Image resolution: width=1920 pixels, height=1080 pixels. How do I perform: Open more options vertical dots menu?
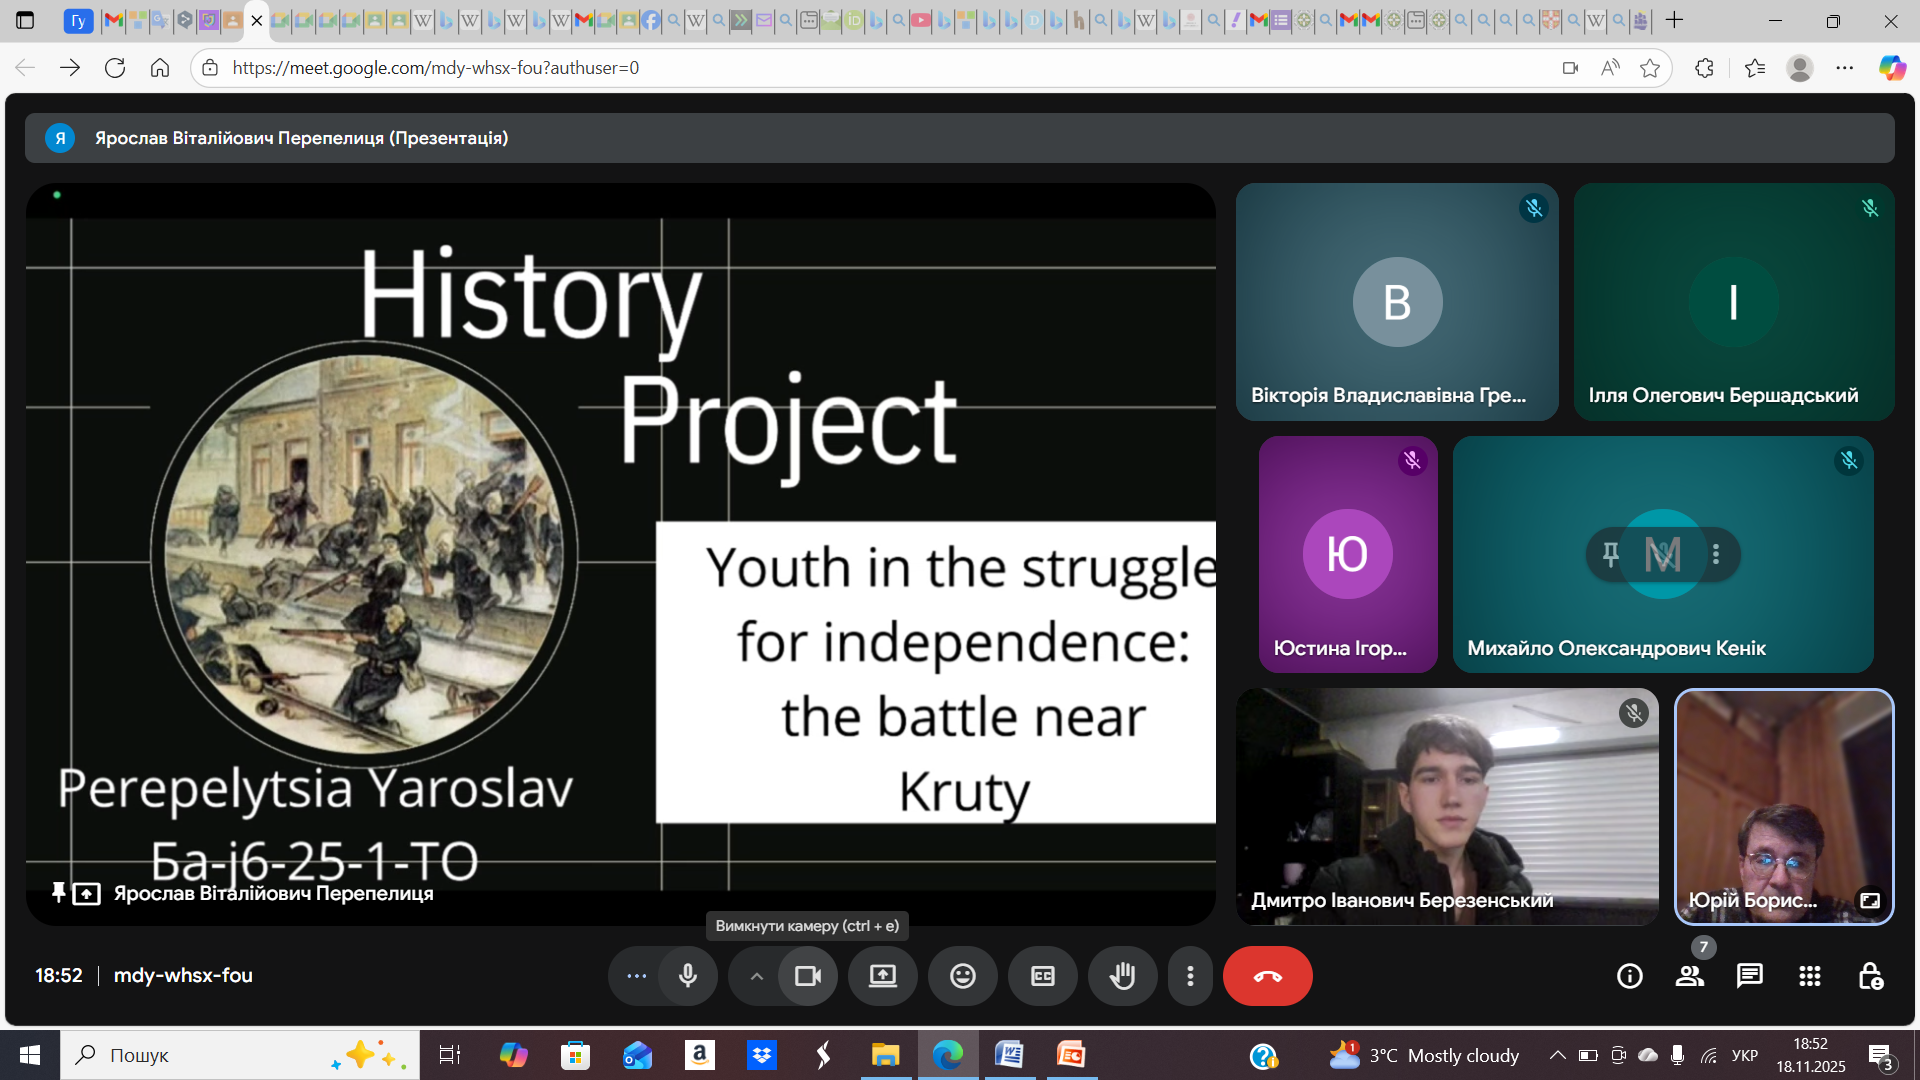[x=1189, y=976]
